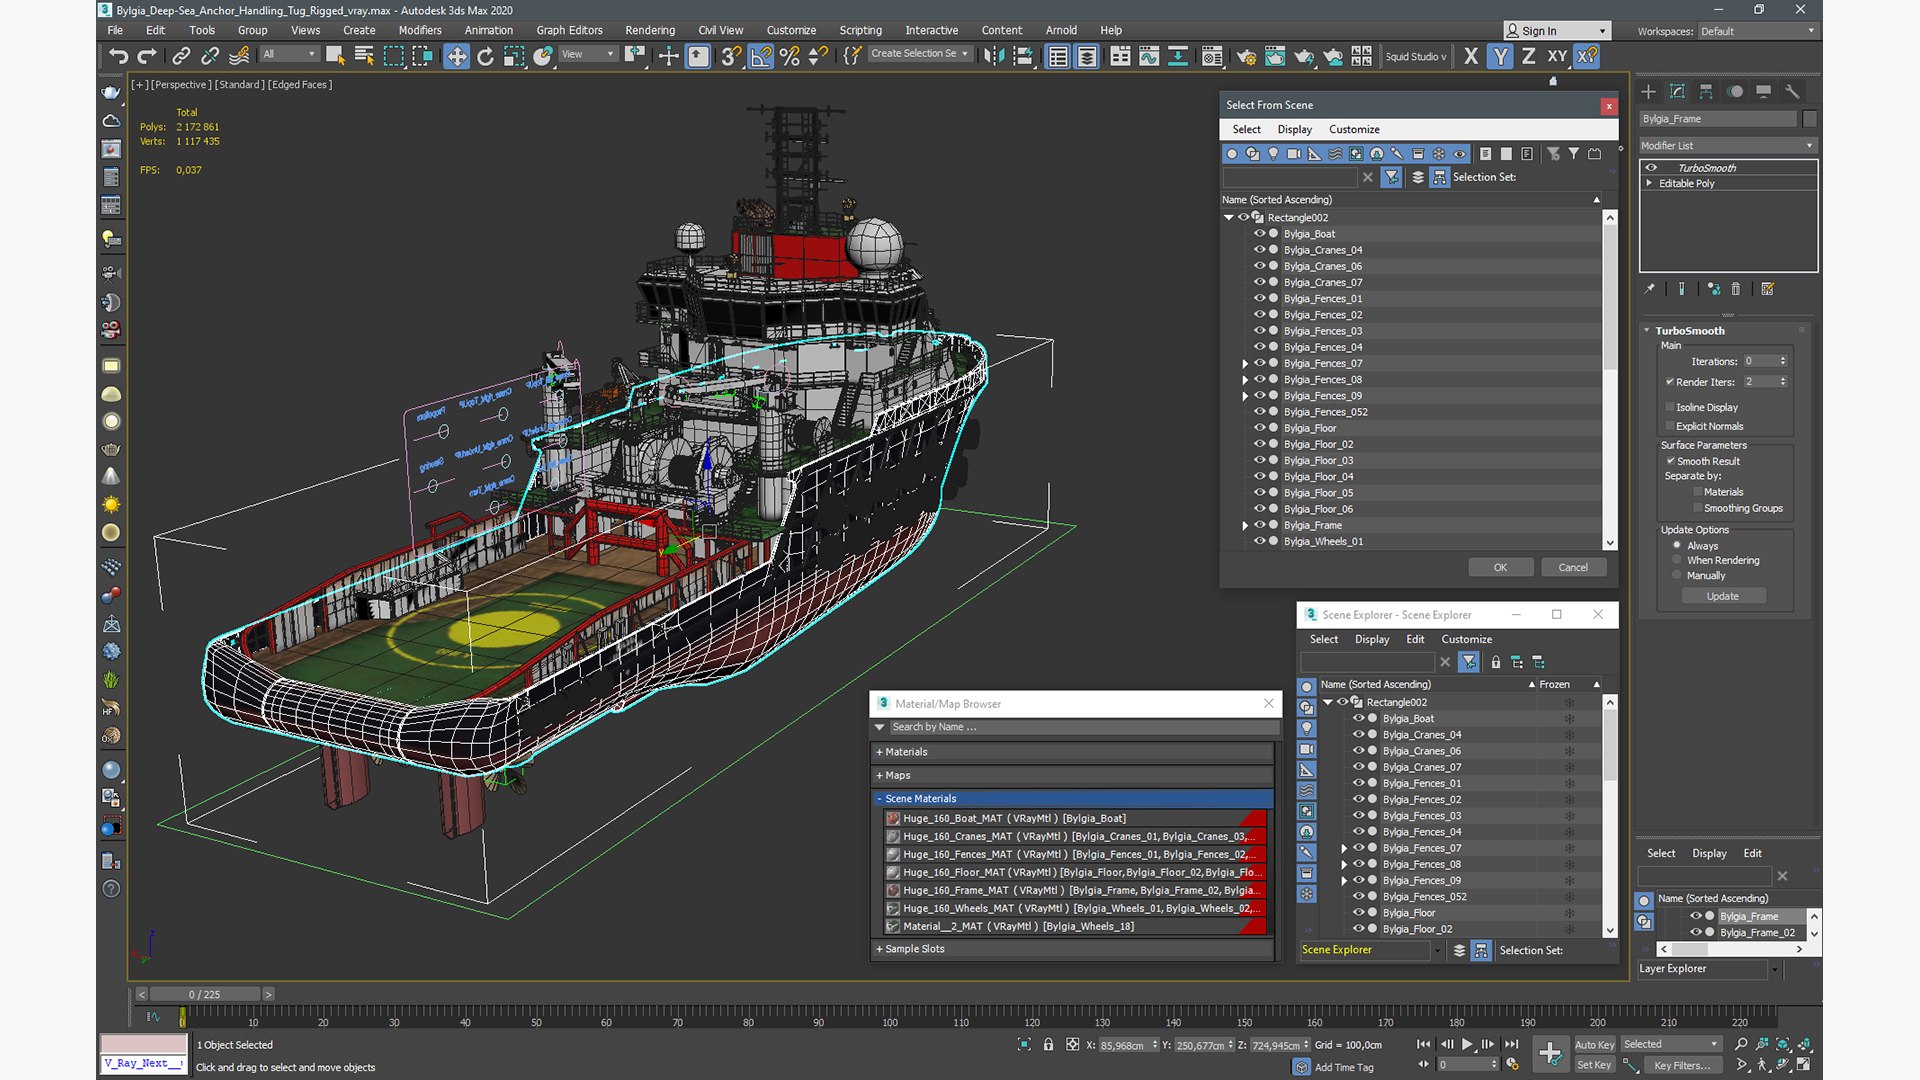Expand Bylgia_Fences_08 in Scene Explorer
Viewport: 1920px width, 1080px height.
pyautogui.click(x=1344, y=865)
